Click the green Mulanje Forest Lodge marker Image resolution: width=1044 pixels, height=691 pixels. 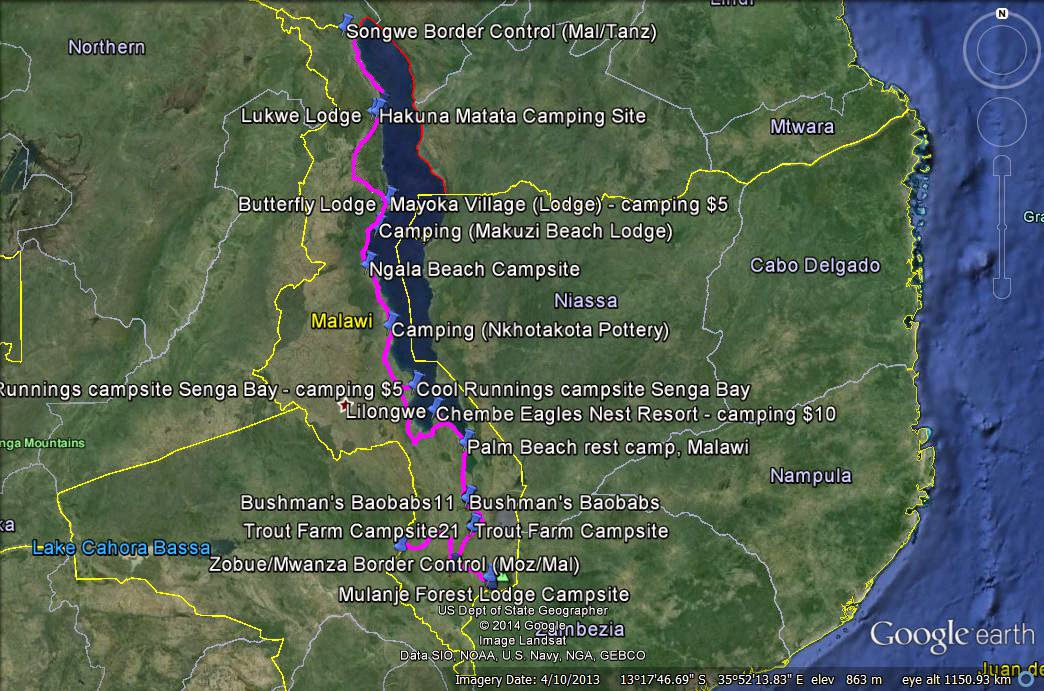point(503,578)
